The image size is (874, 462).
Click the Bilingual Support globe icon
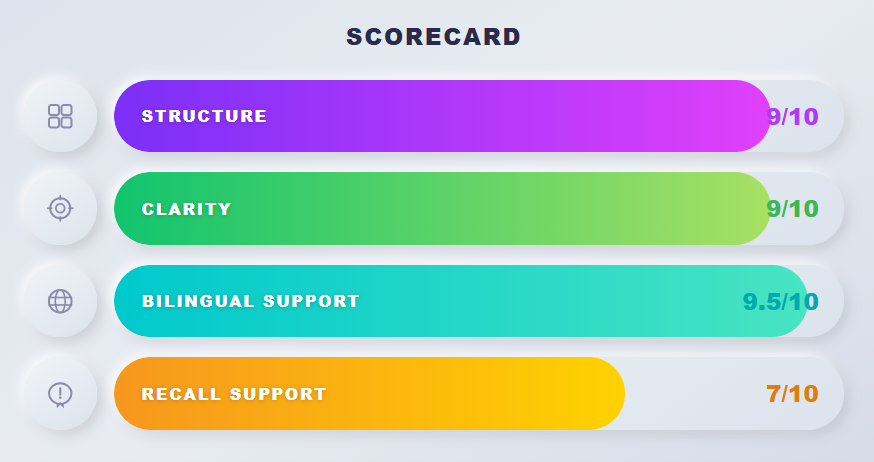60,301
